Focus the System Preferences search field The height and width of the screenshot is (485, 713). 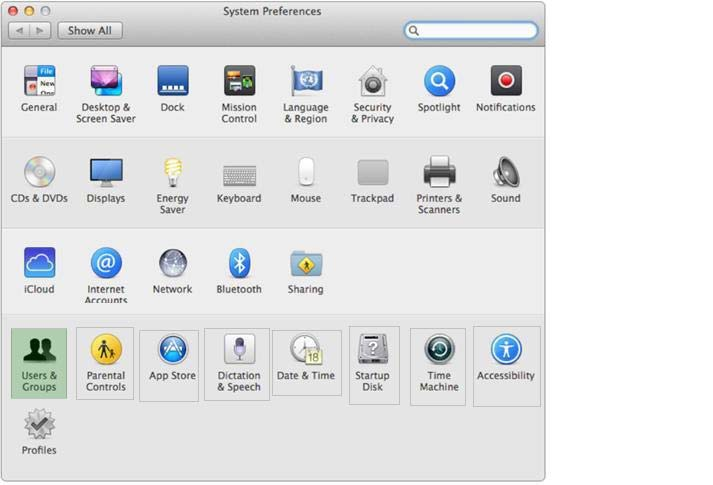point(471,30)
